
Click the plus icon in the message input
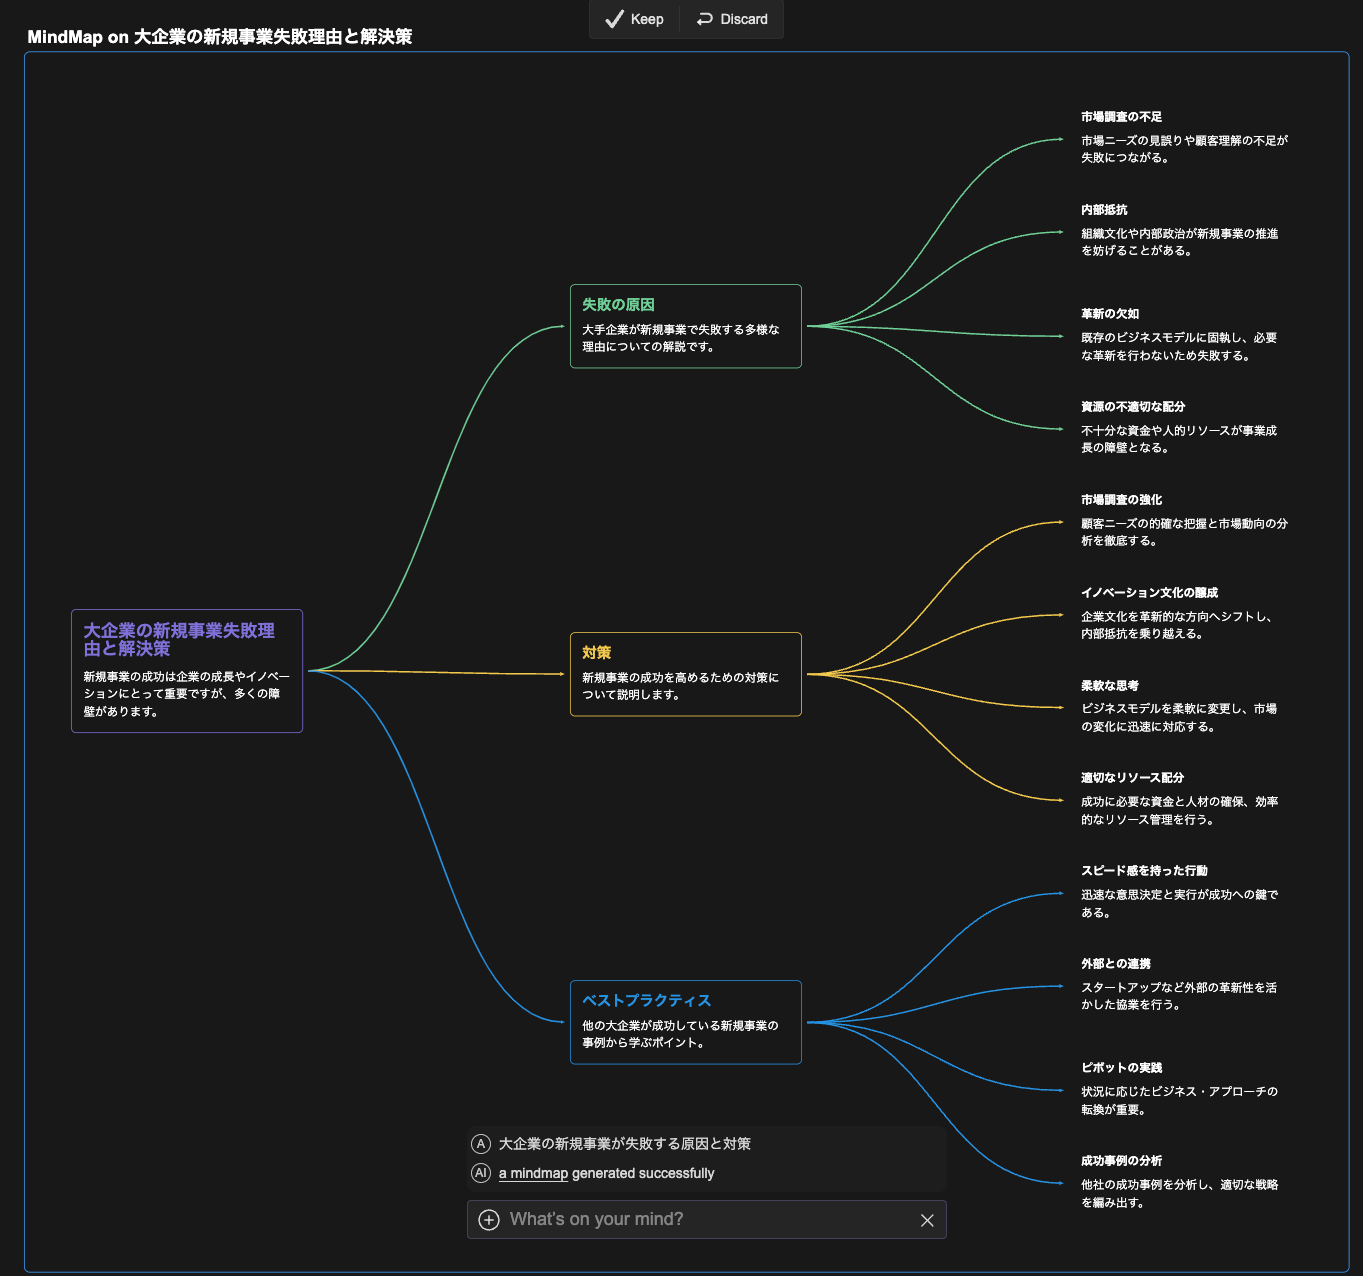[488, 1219]
